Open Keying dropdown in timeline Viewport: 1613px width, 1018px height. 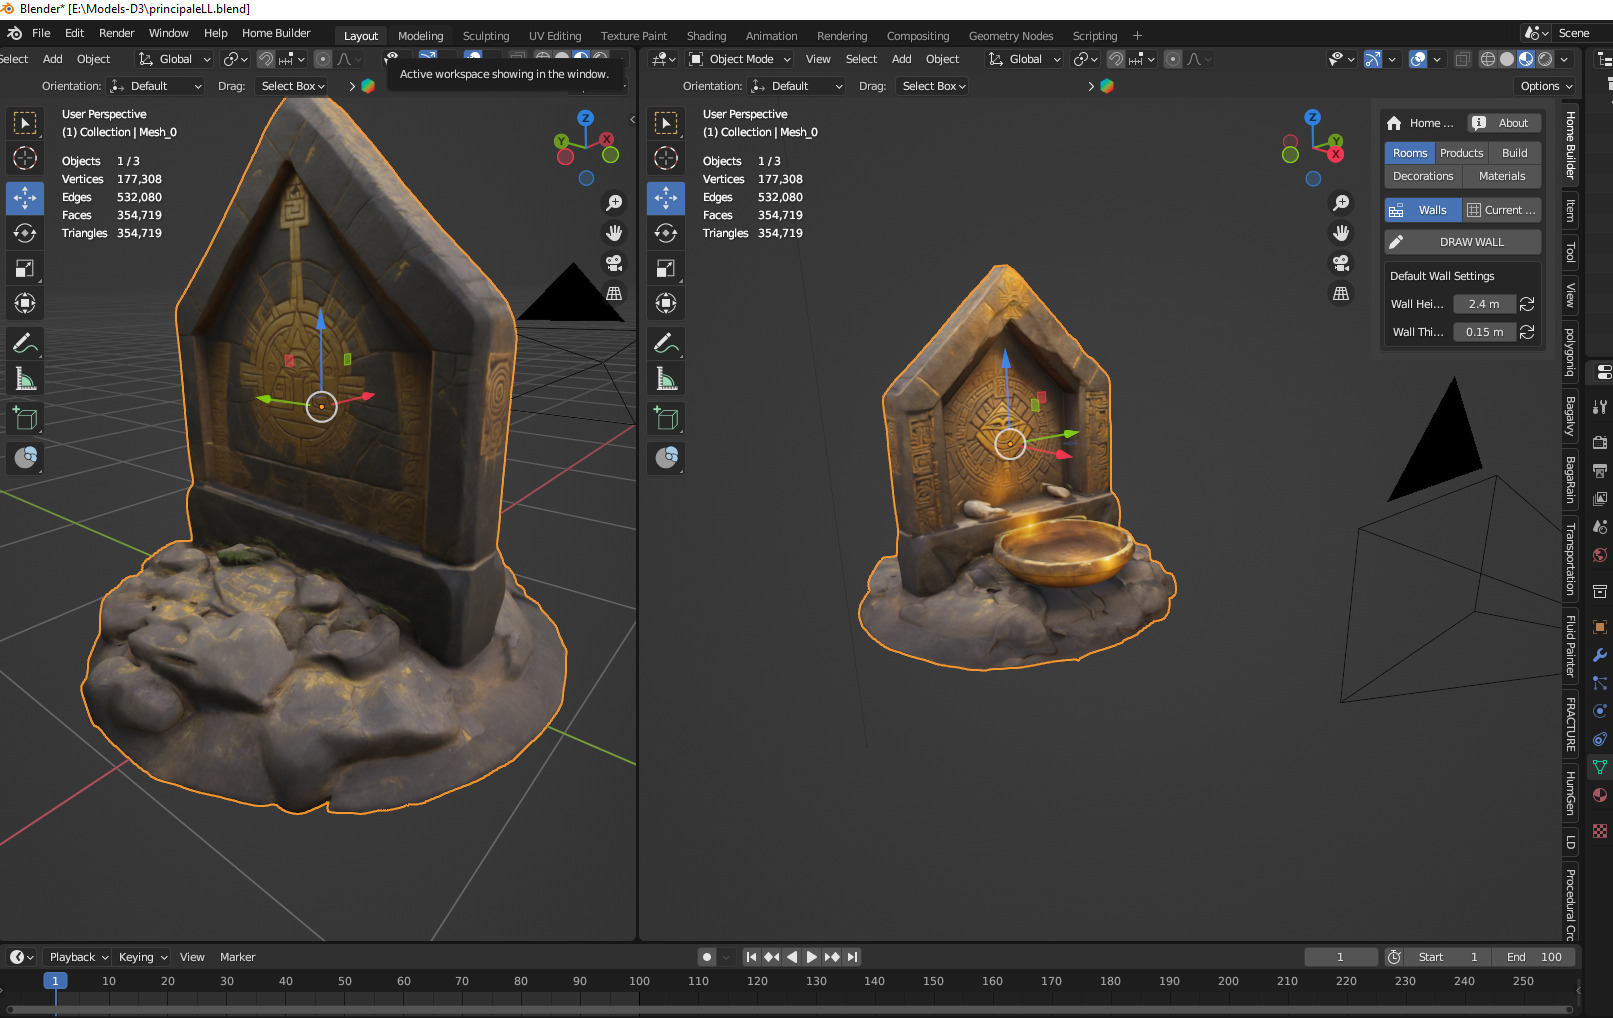pyautogui.click(x=143, y=957)
